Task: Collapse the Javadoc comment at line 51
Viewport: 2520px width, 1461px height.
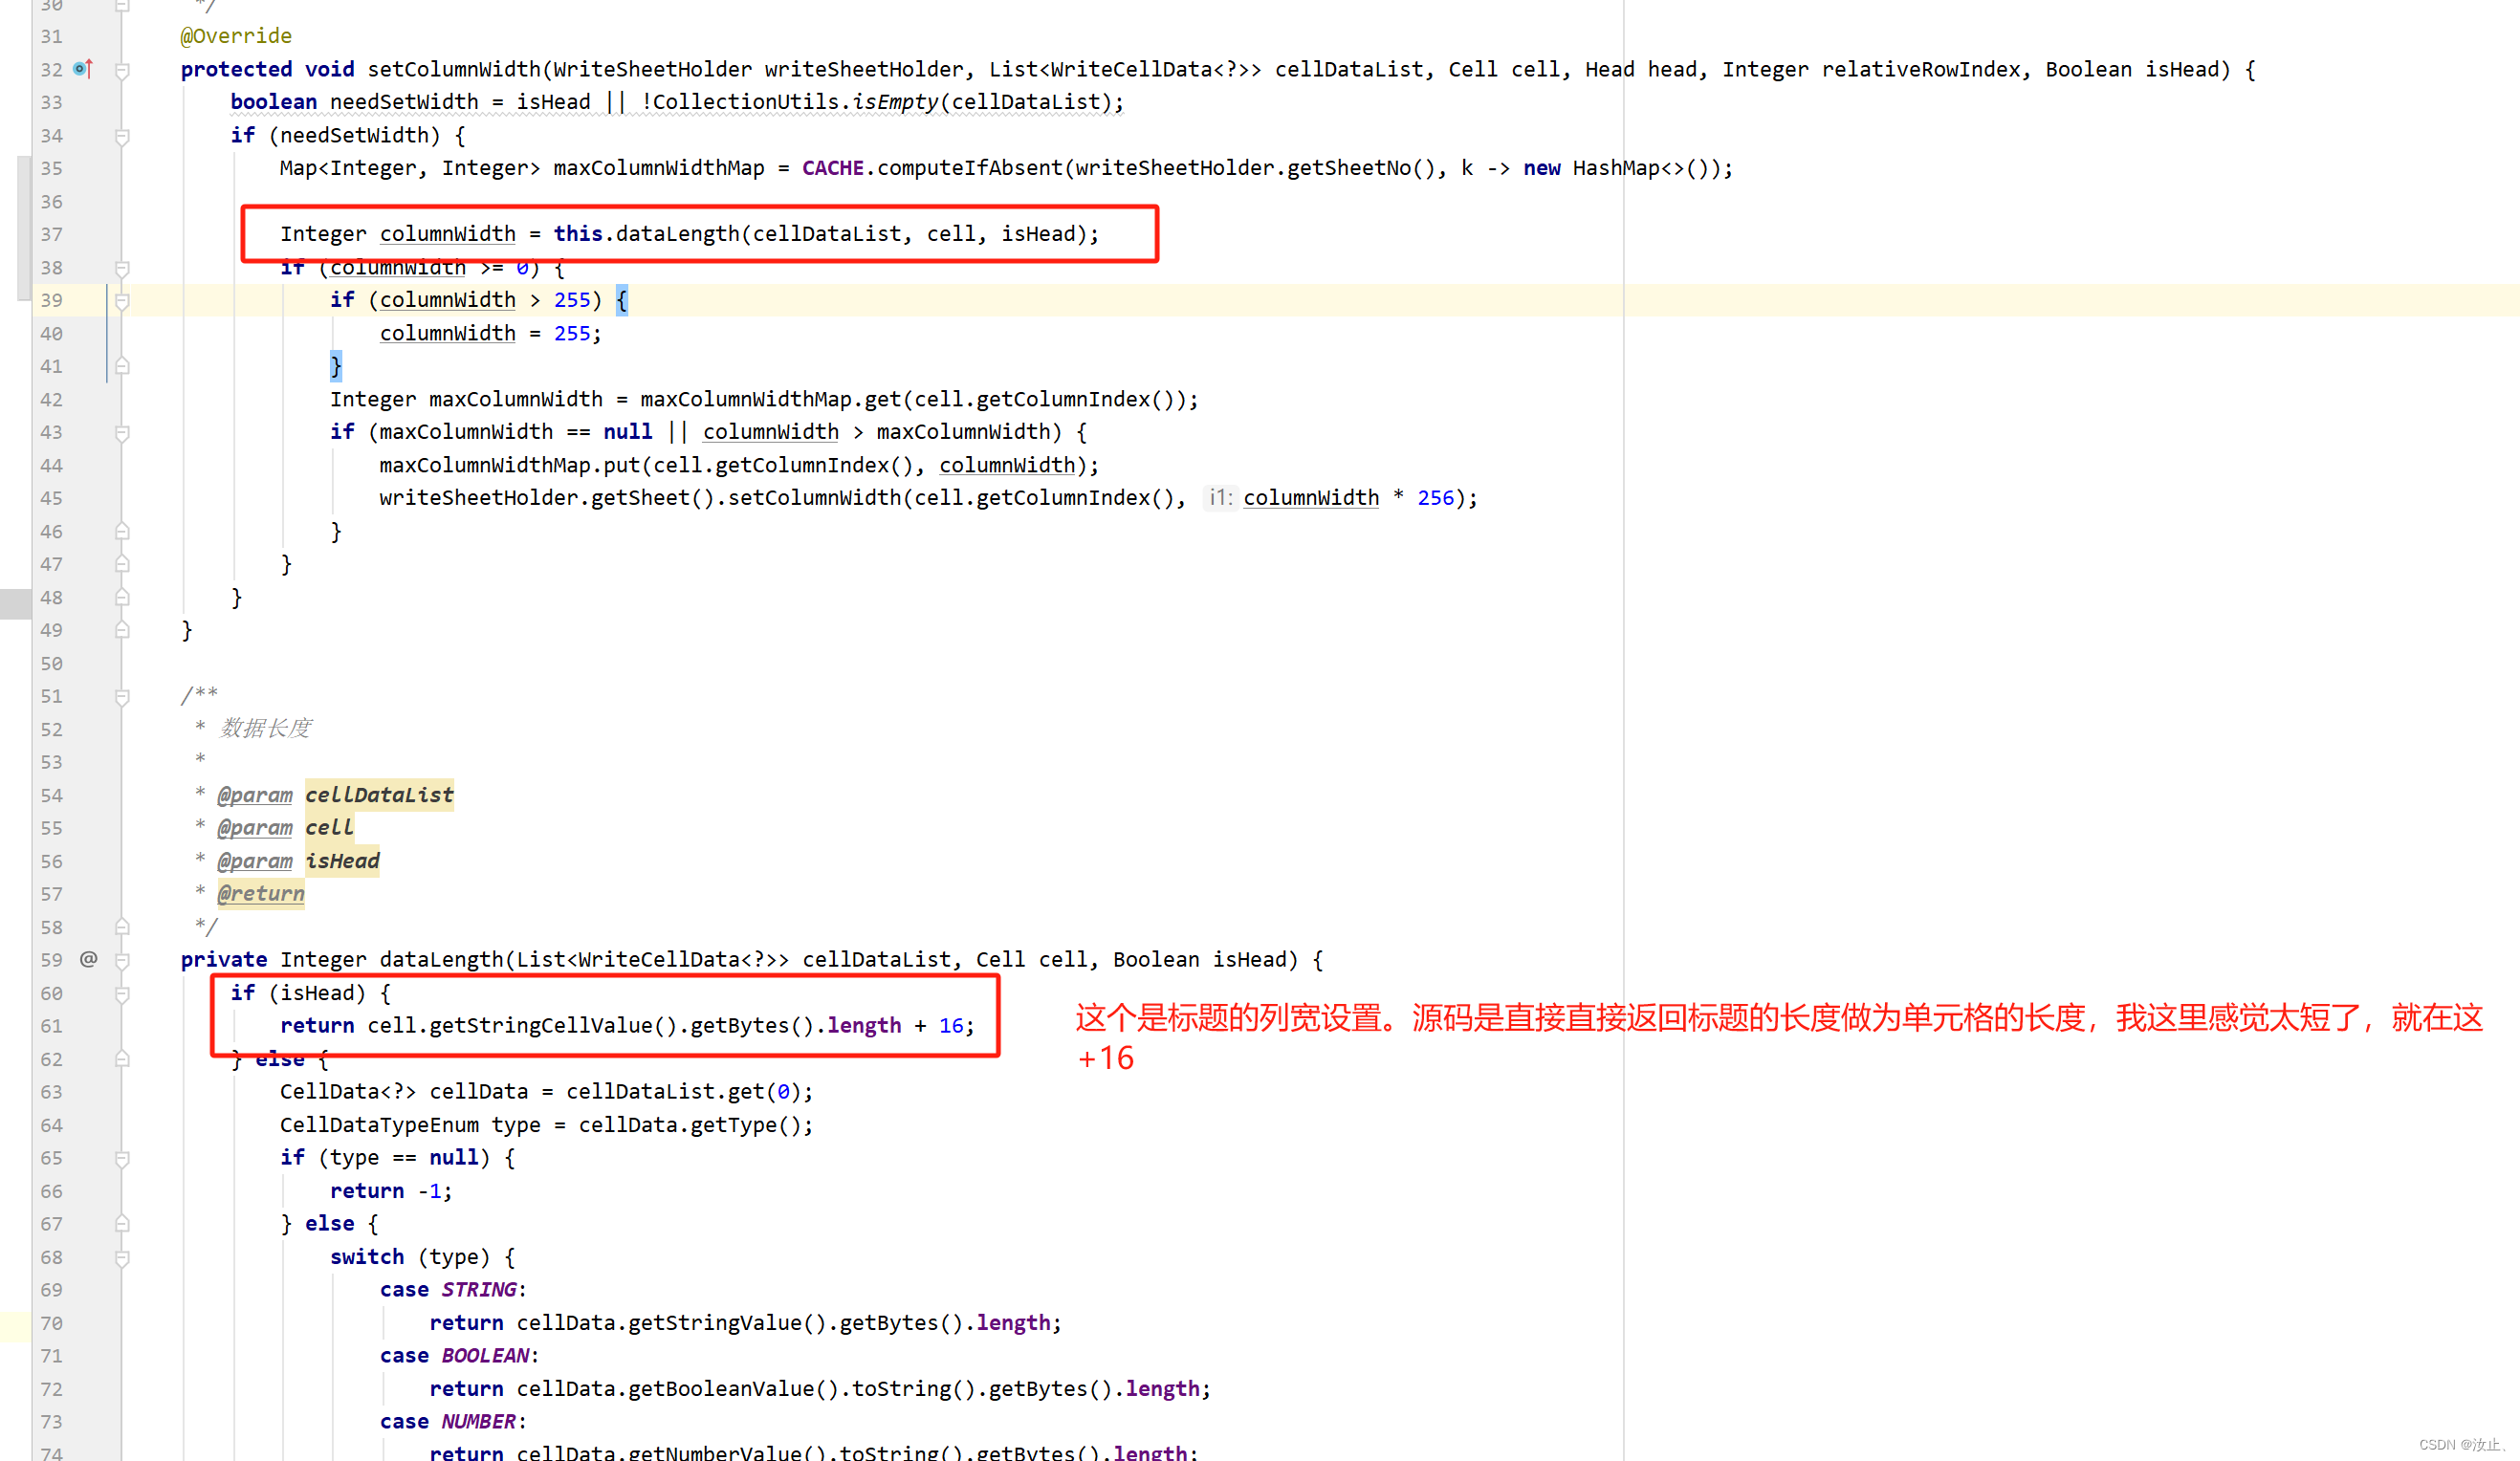Action: click(x=122, y=697)
